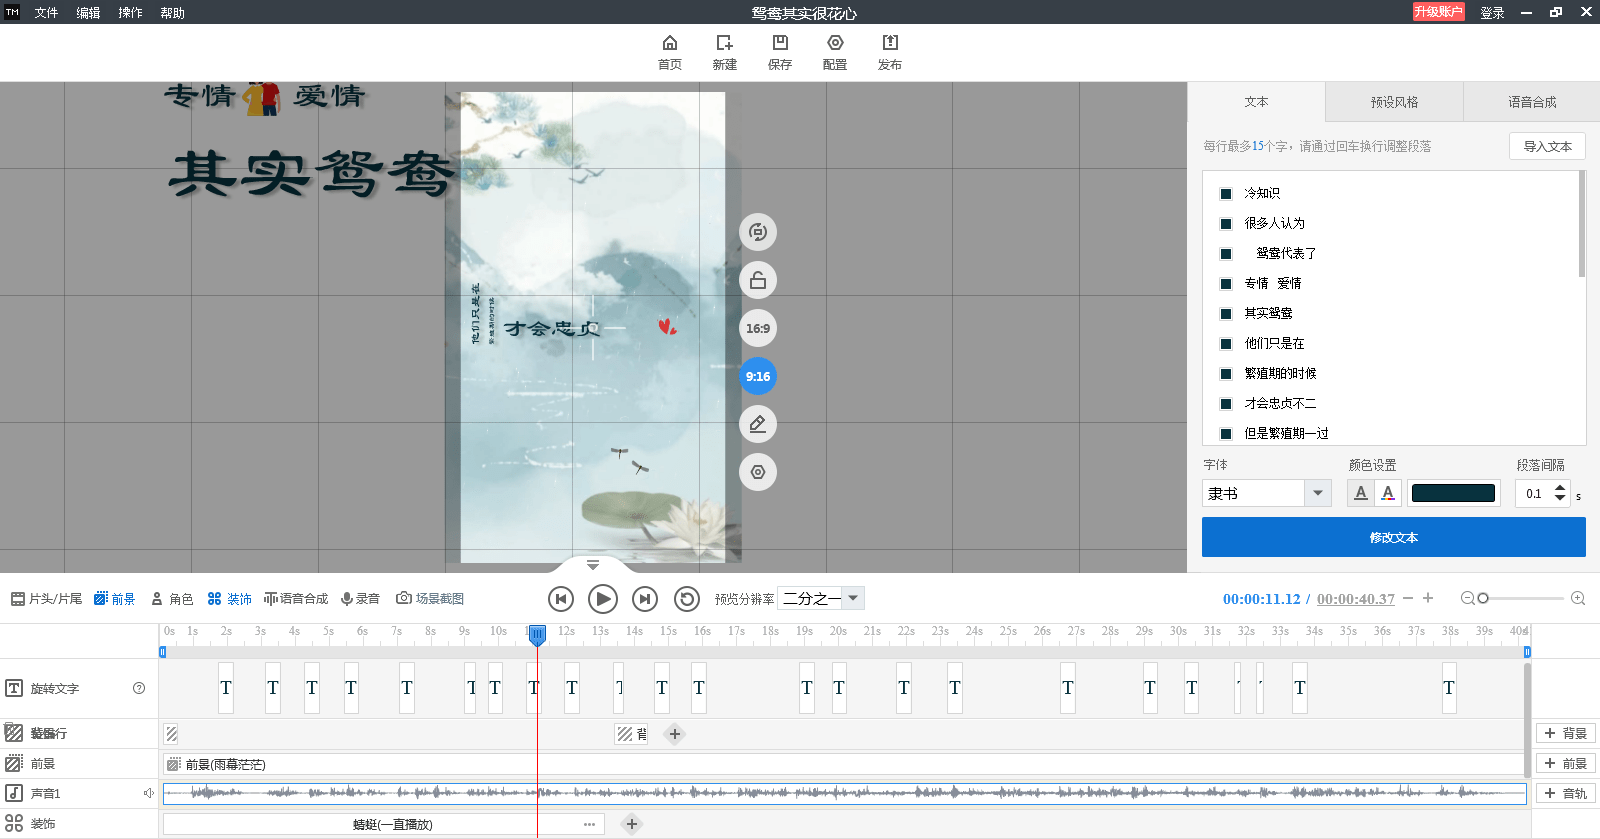Screen dimensions: 1600x839
Task: Click the dark teal text color swatch
Action: point(1453,493)
